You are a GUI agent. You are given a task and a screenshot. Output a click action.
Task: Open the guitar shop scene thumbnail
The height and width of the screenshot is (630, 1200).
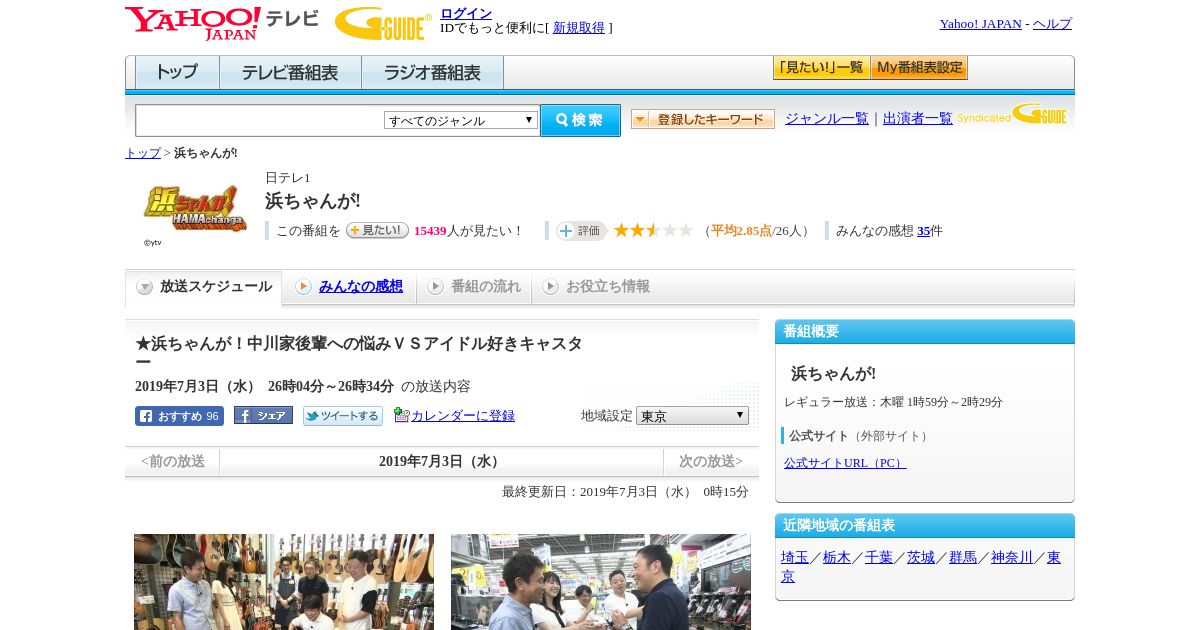click(284, 582)
